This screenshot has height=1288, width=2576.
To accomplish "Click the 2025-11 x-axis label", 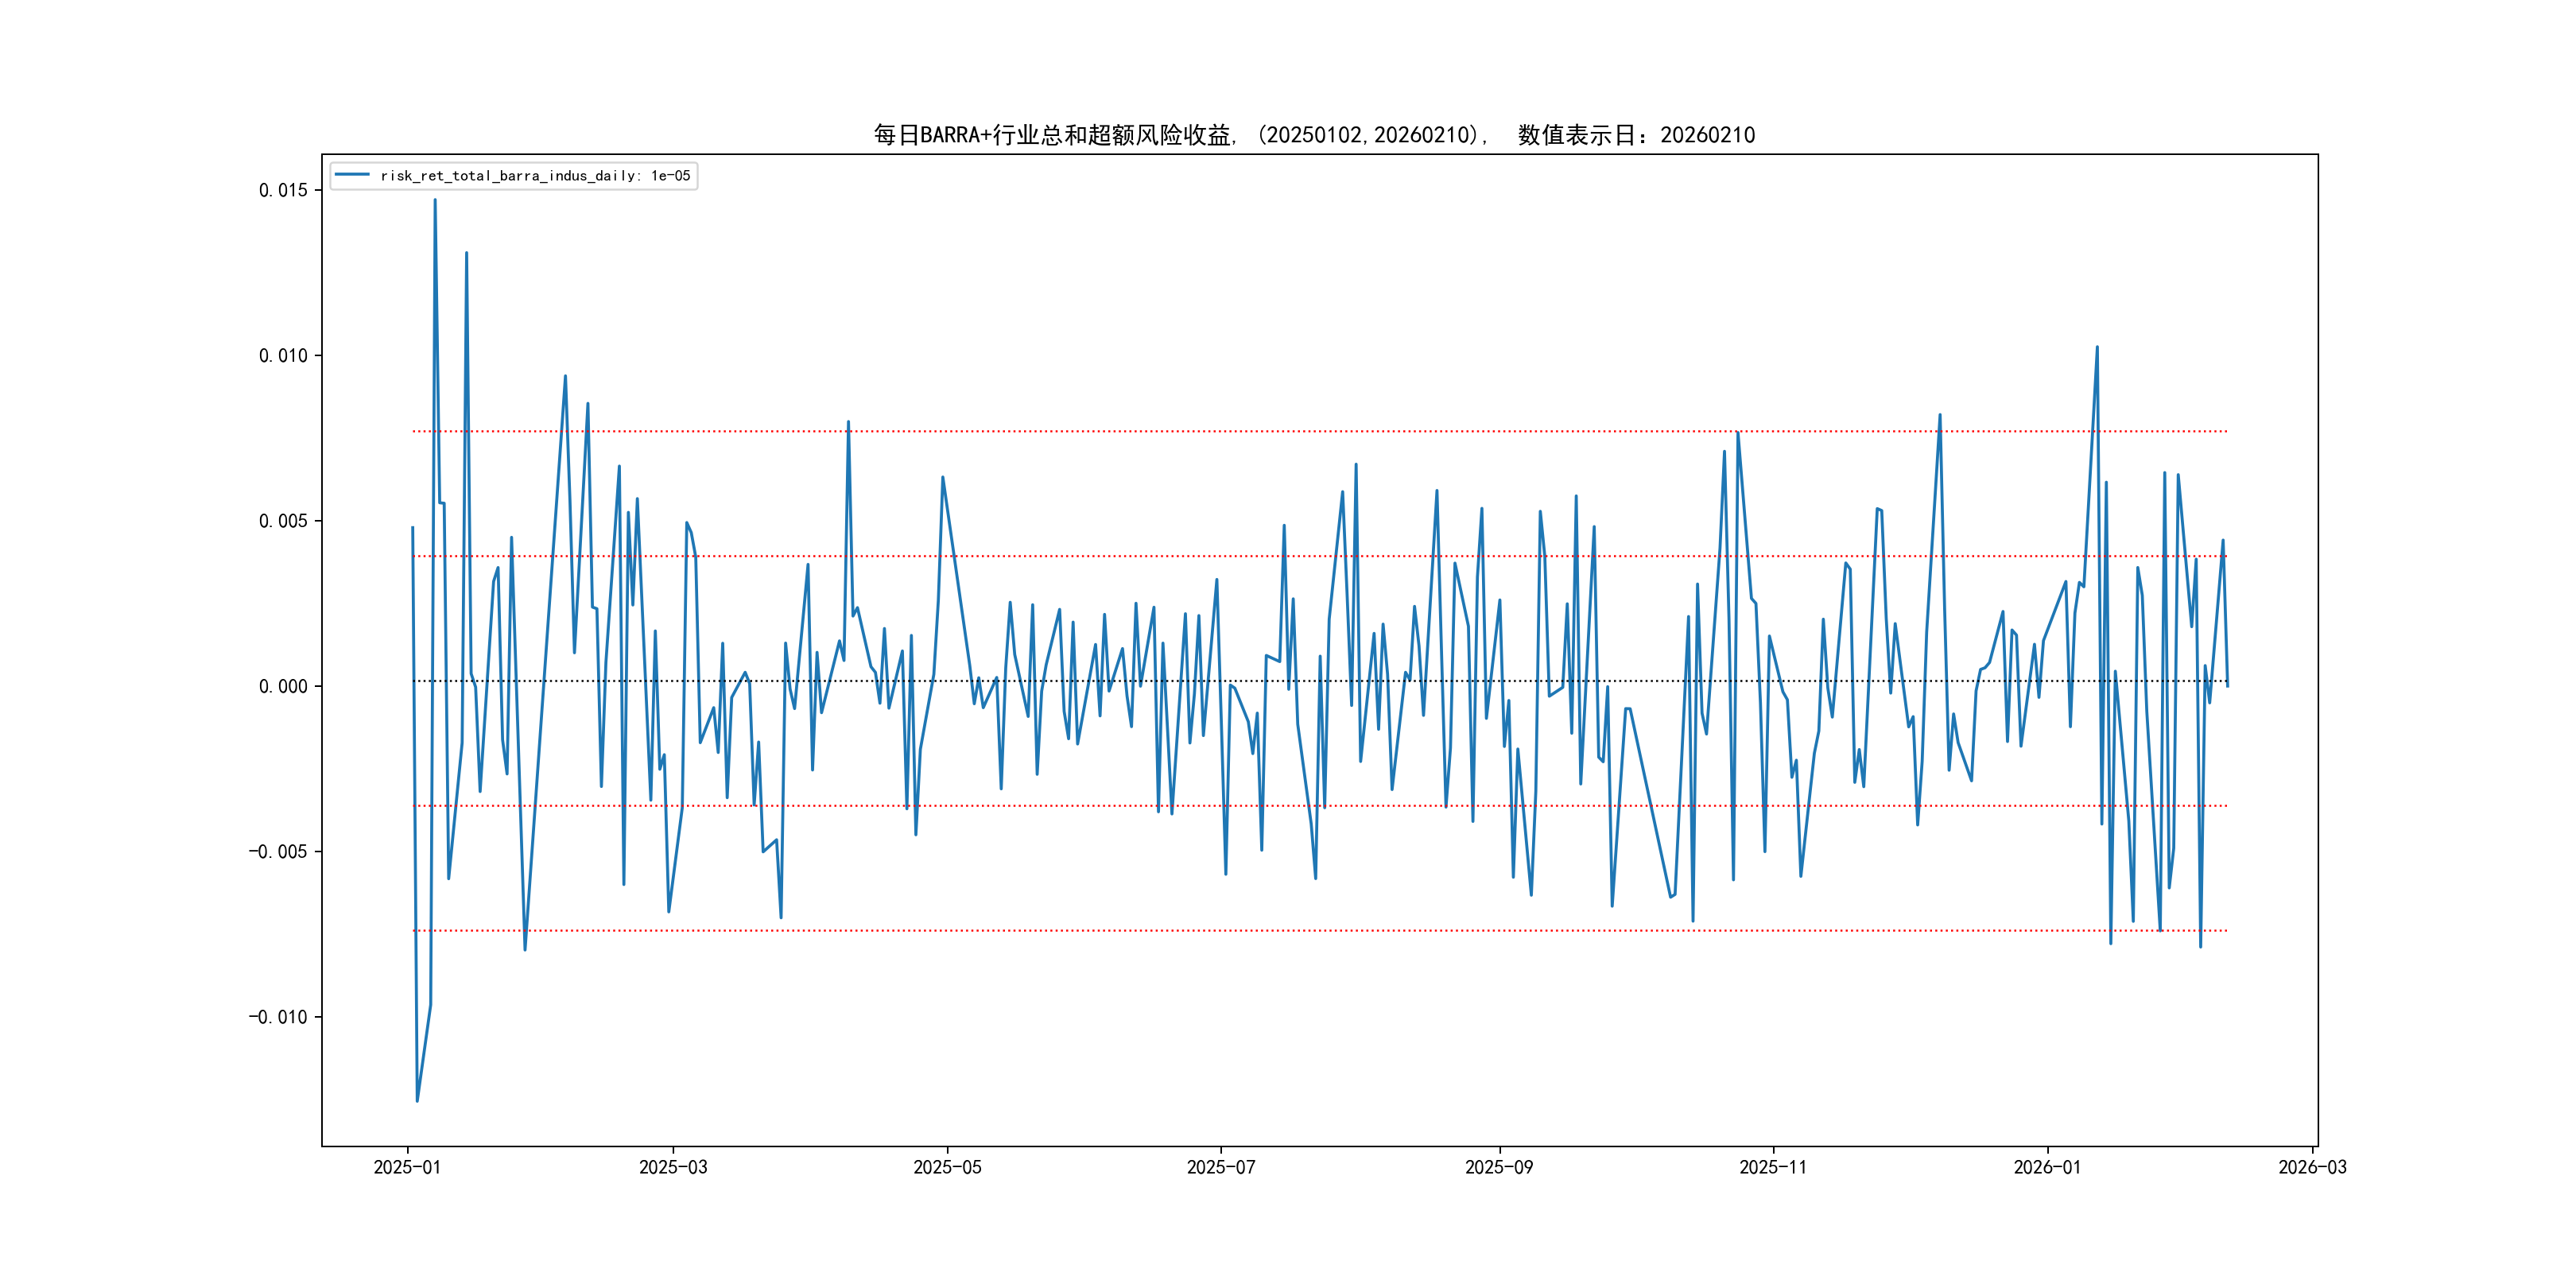I will click(x=1772, y=1167).
